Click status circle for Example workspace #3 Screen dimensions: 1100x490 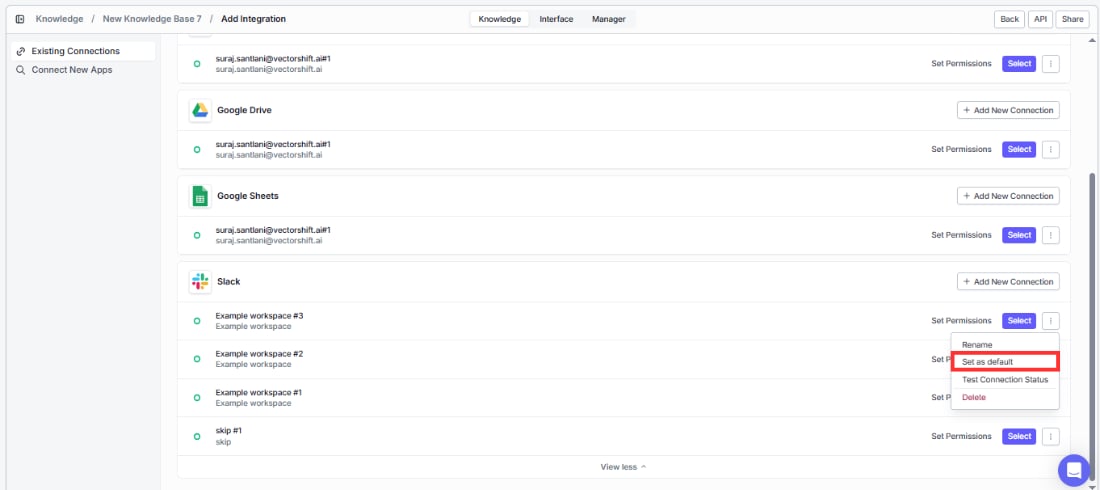pos(197,321)
